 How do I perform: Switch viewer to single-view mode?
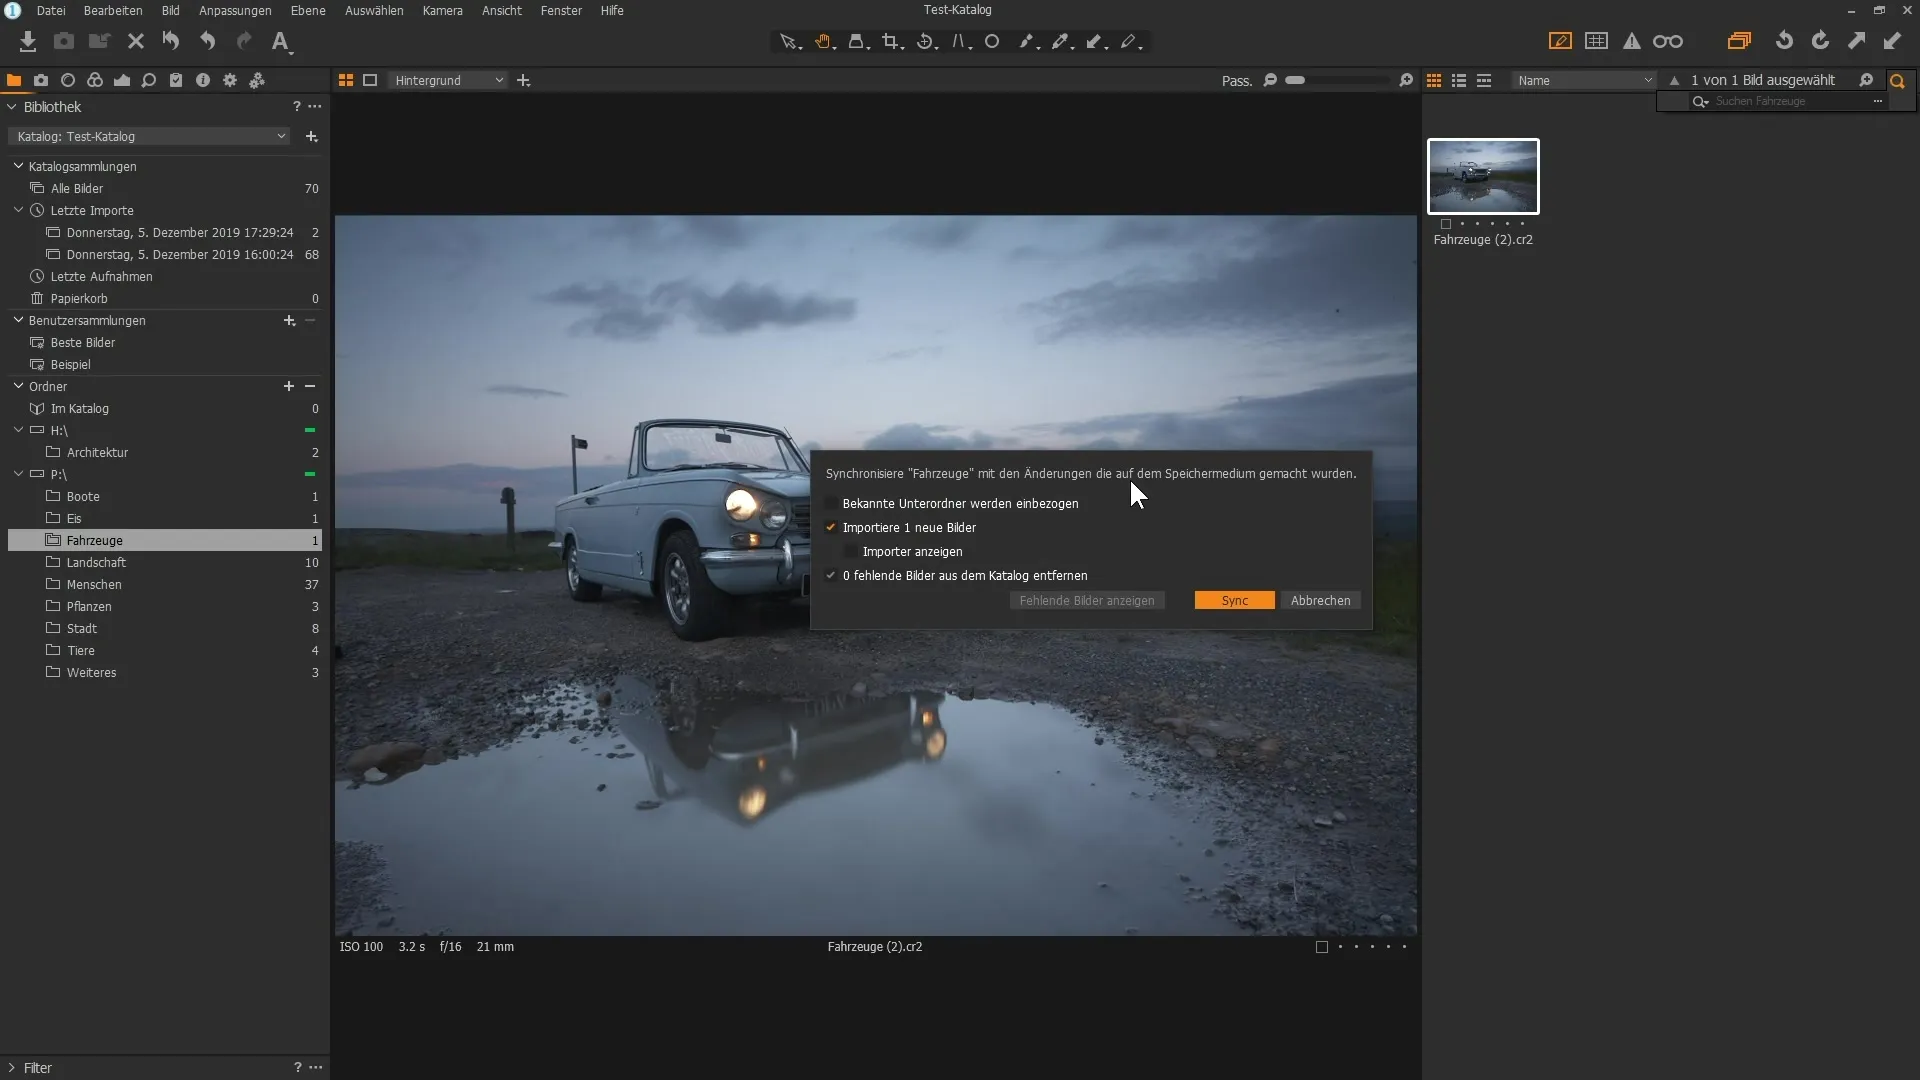click(370, 80)
